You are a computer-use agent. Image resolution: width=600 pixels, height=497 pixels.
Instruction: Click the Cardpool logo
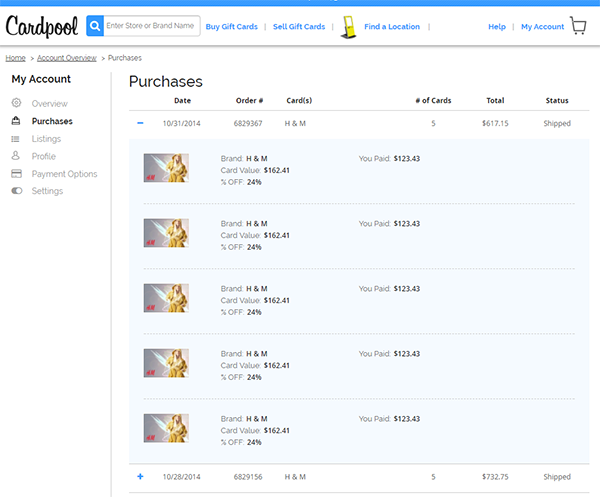pos(42,26)
